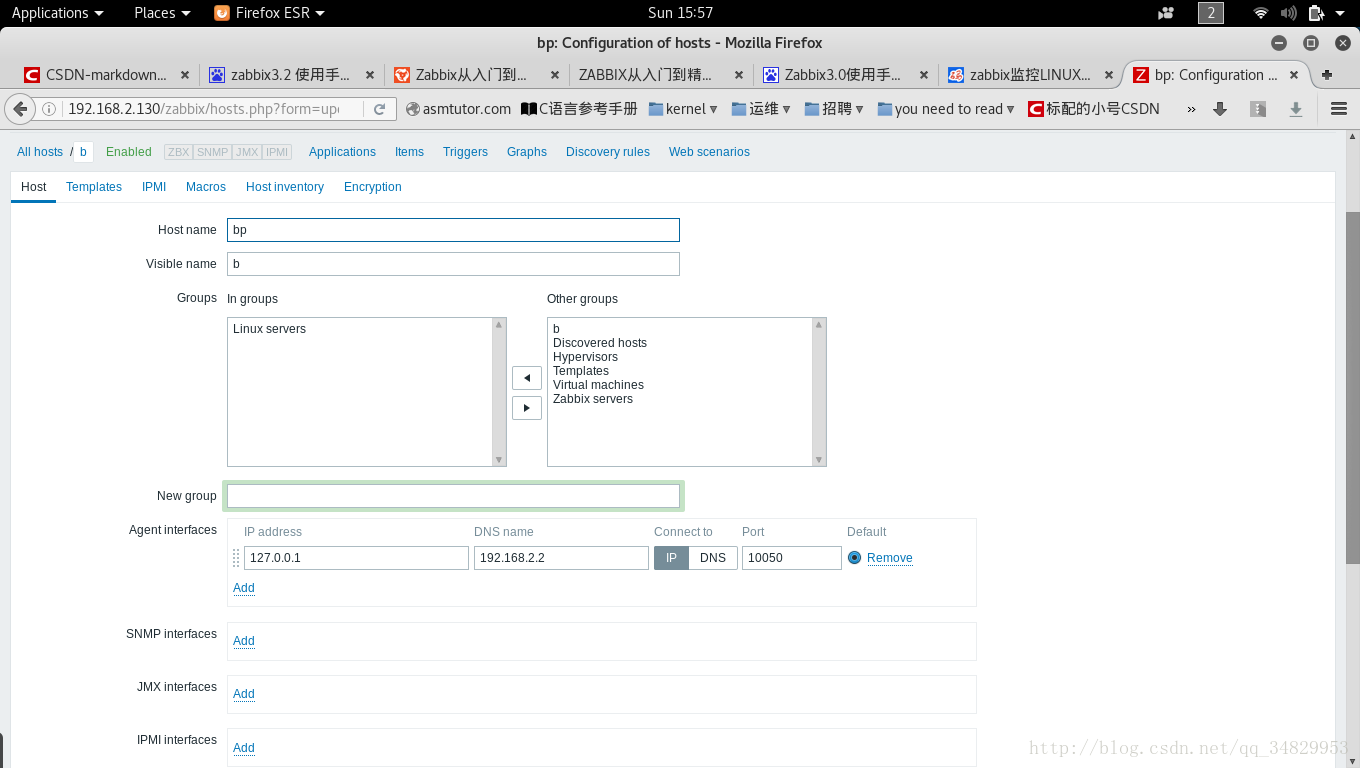Screen dimensions: 1360x768
Task: Open a new tab with the plus button
Action: pyautogui.click(x=1327, y=75)
